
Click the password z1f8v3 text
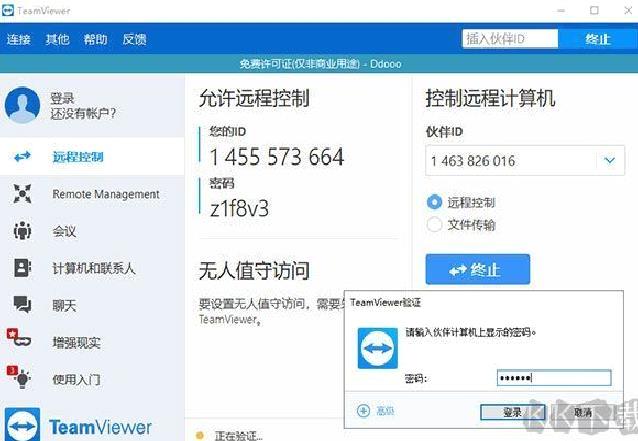point(239,209)
